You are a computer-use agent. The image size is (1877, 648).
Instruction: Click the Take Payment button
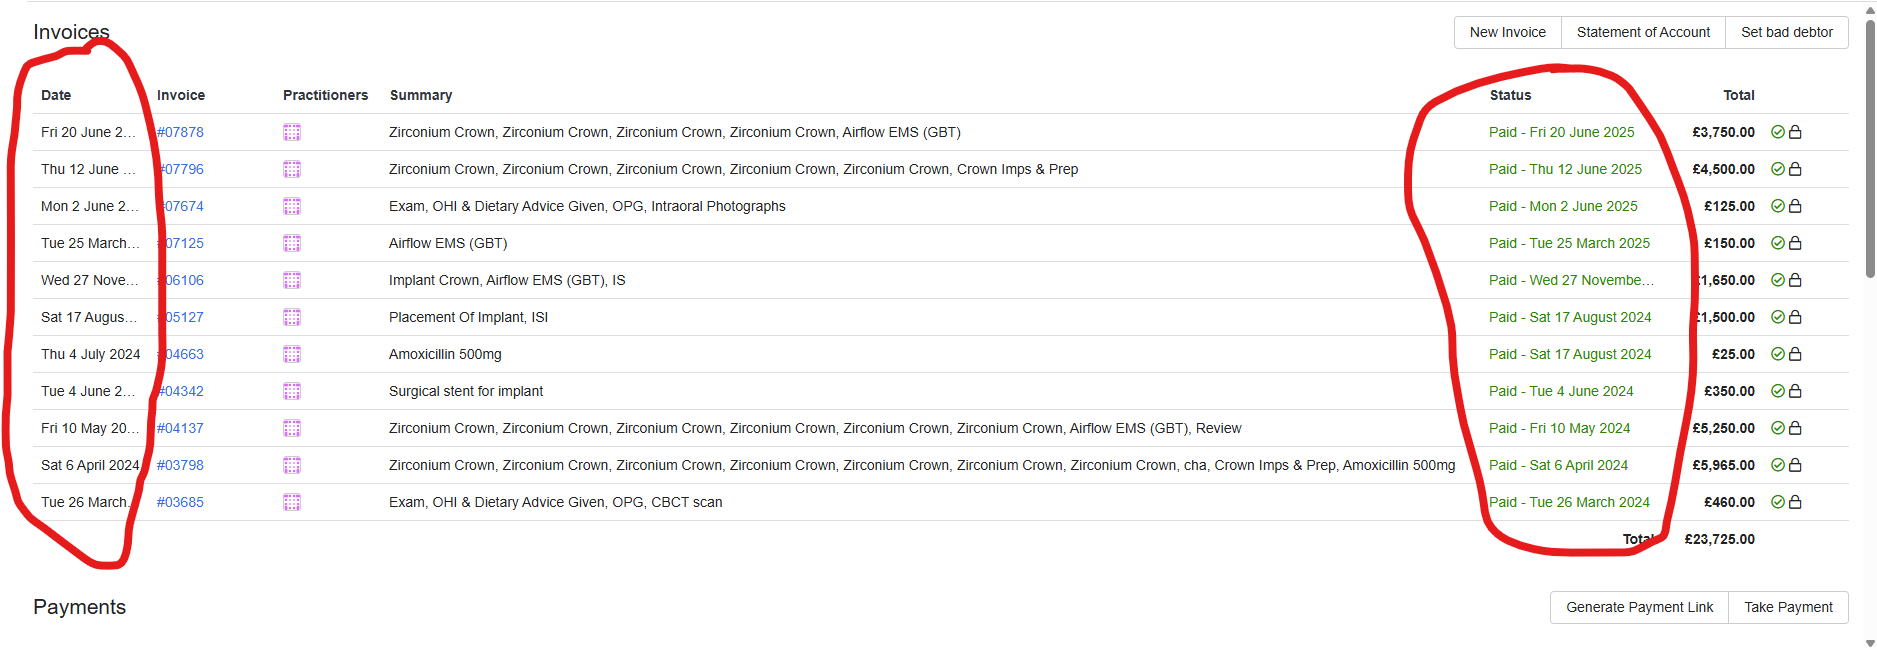click(x=1788, y=607)
